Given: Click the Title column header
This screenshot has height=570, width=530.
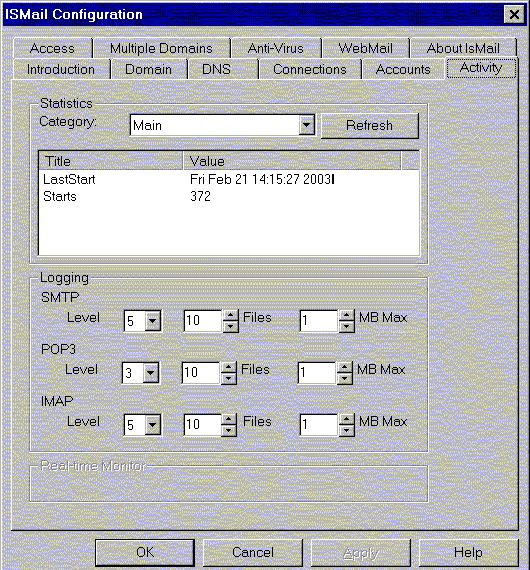Looking at the screenshot, I should coord(111,161).
